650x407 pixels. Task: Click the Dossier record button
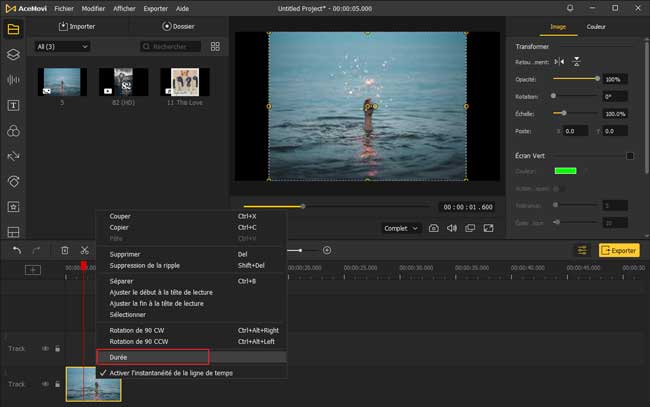pyautogui.click(x=178, y=27)
